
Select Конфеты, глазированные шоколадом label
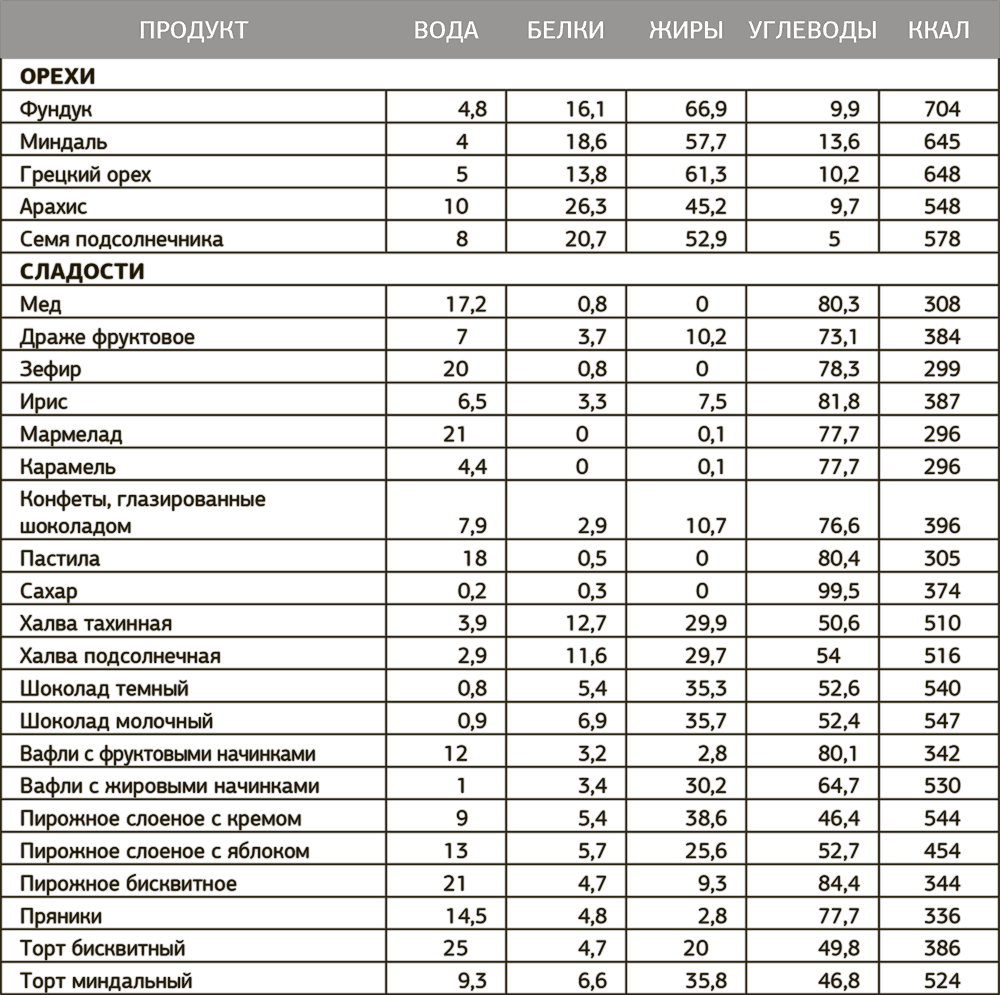tap(142, 512)
